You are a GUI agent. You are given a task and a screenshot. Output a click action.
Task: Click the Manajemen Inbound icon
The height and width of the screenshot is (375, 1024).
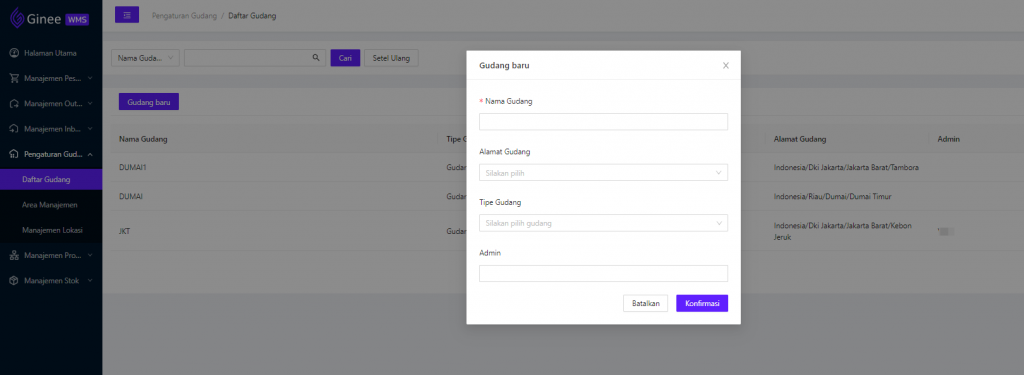tap(14, 129)
